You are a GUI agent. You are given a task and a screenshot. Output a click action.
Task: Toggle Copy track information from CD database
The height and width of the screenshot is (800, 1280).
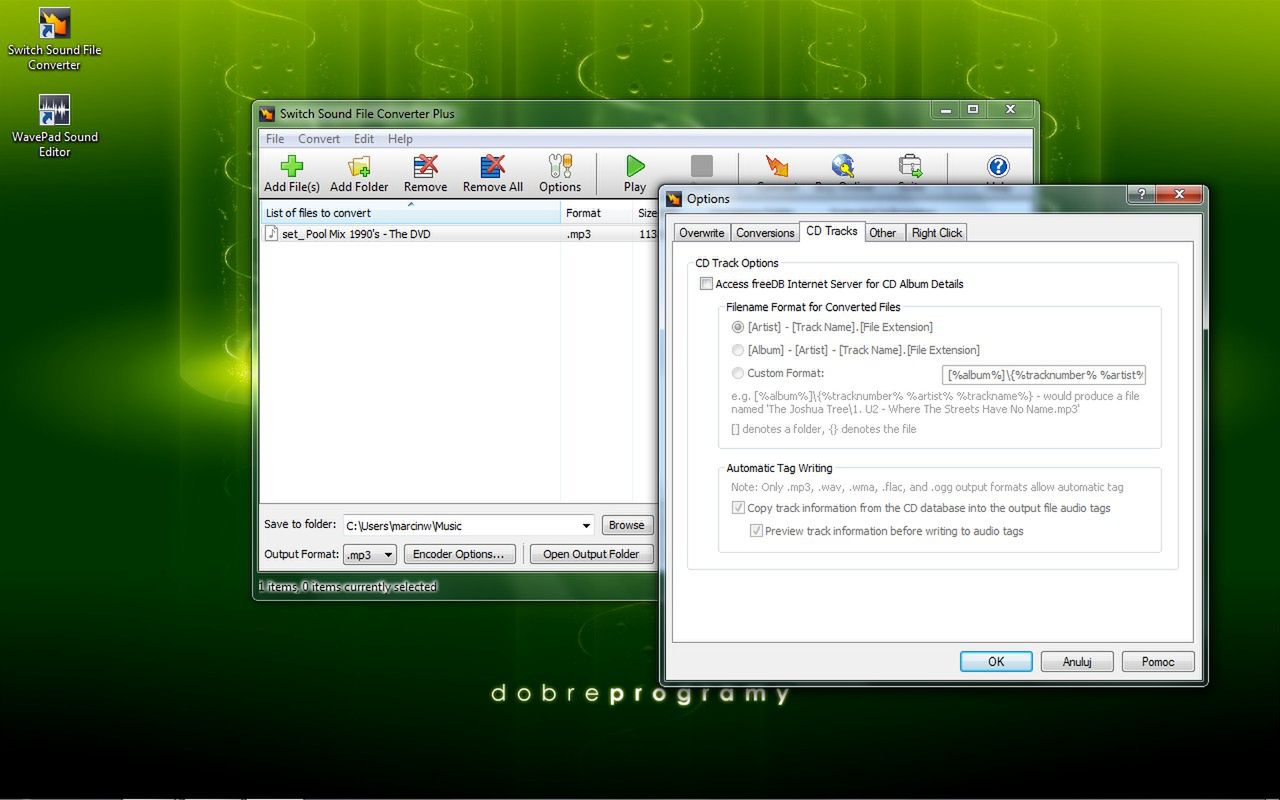[739, 508]
